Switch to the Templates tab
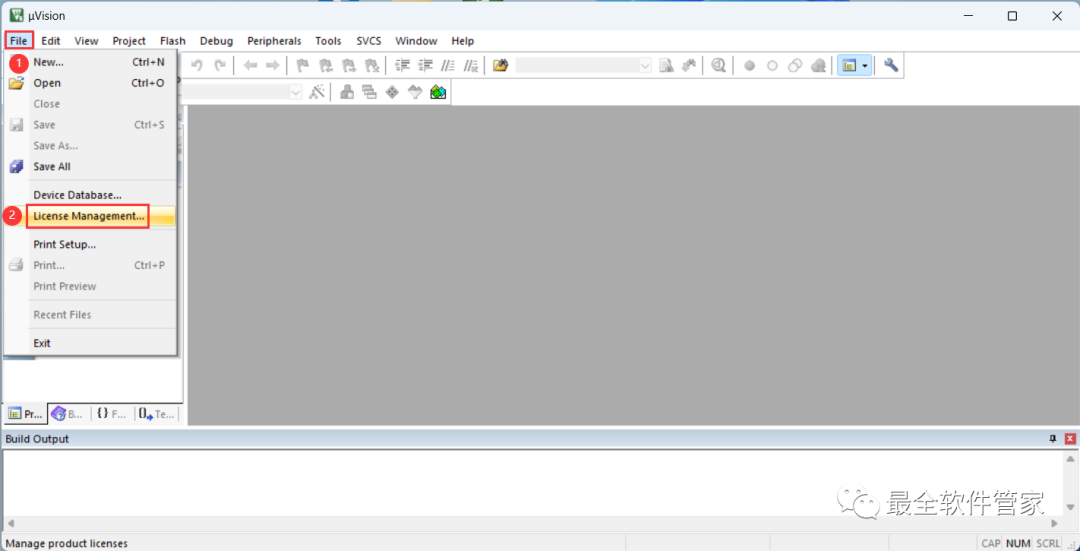1080x551 pixels. point(157,413)
